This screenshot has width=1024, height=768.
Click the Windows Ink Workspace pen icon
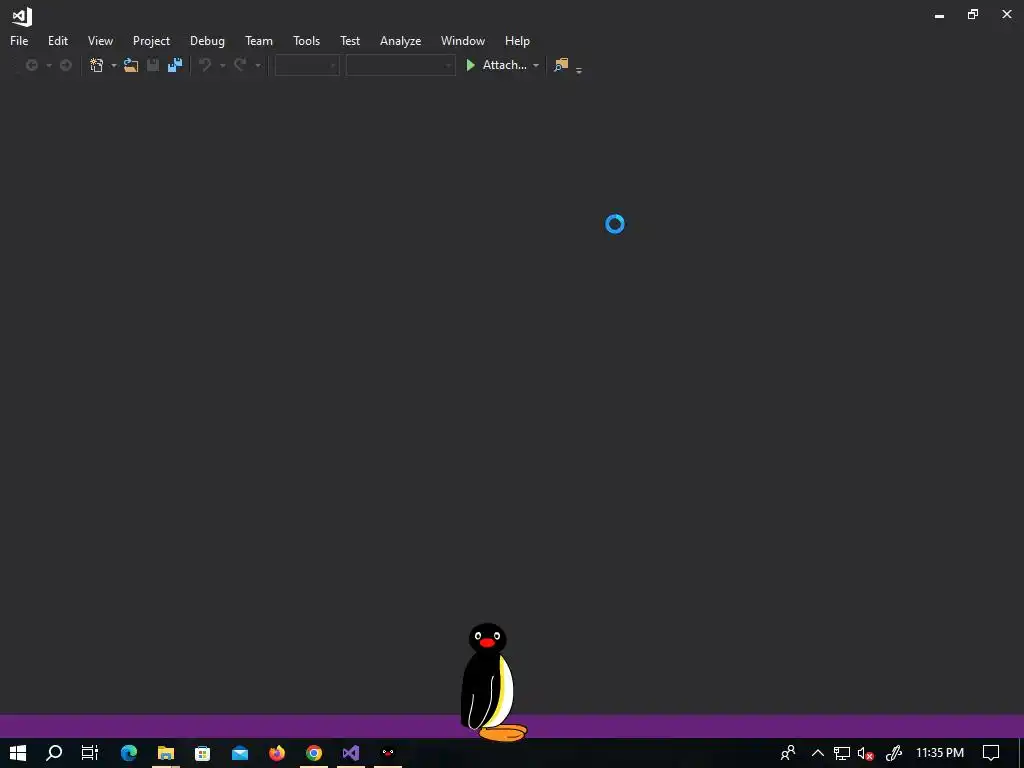click(894, 753)
